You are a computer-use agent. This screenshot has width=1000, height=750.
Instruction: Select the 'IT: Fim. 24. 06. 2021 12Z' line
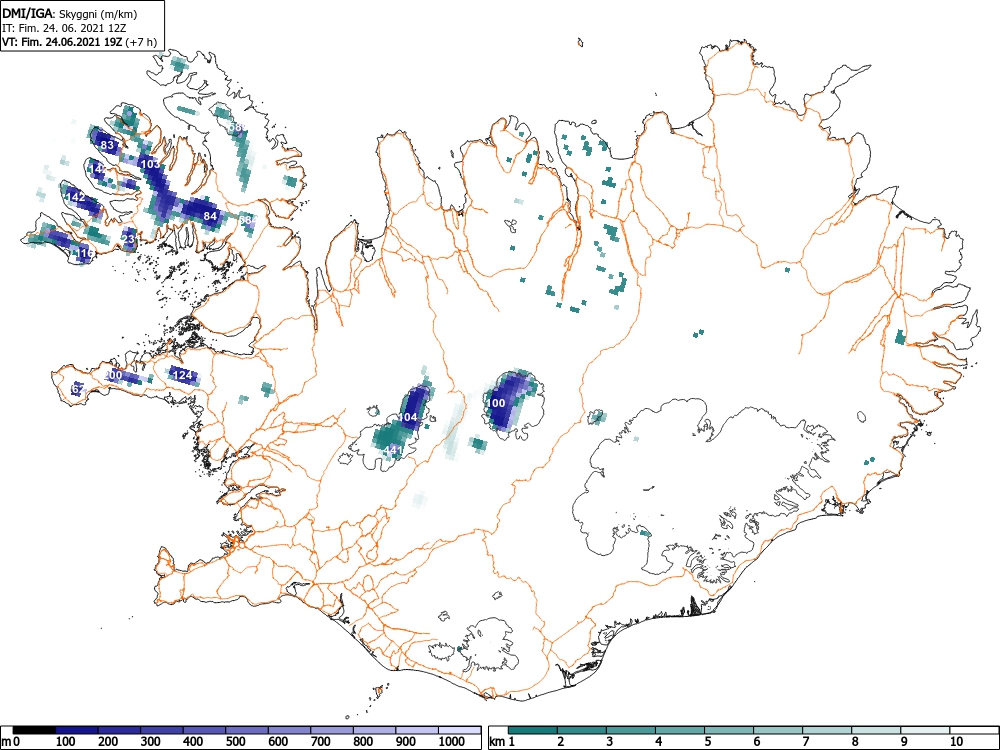(64, 28)
